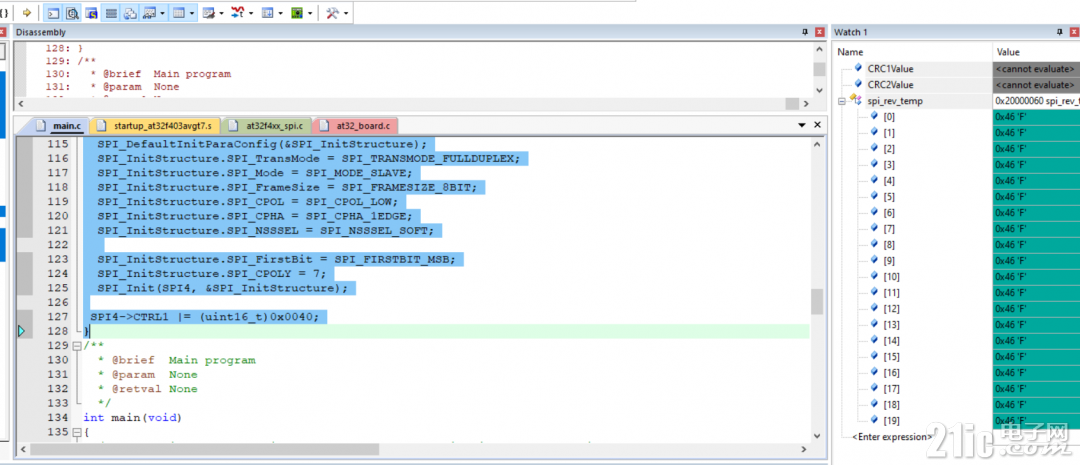
Task: Click the editor horizontal scrollbar thumb
Action: [205, 449]
